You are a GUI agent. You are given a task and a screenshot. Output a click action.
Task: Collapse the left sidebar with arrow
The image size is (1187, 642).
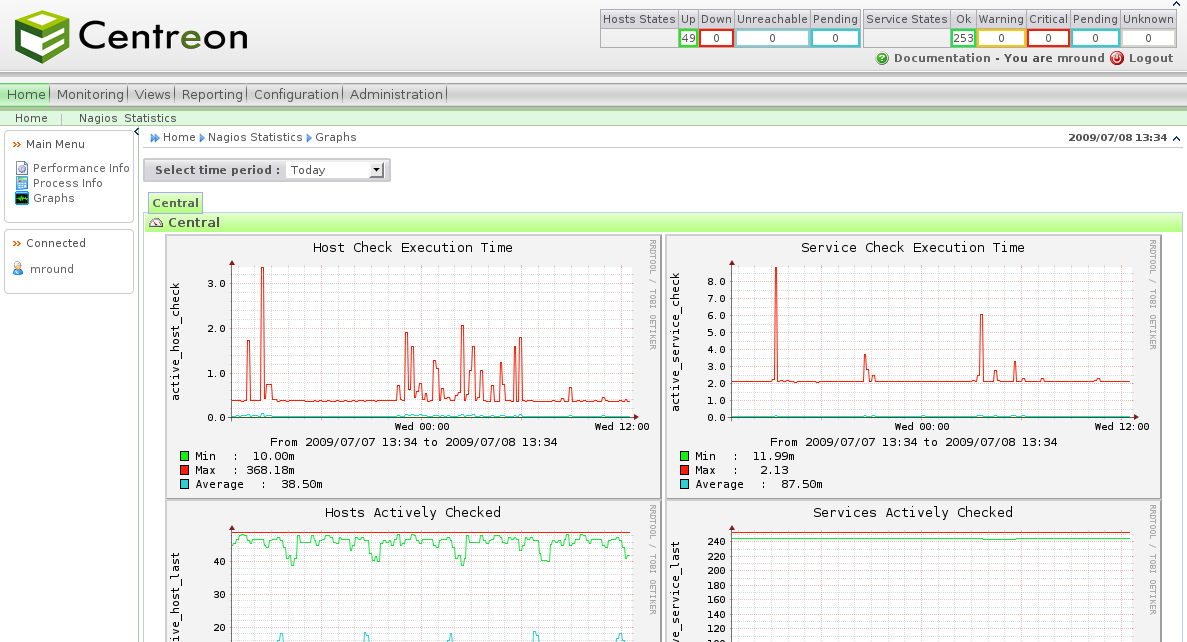137,131
